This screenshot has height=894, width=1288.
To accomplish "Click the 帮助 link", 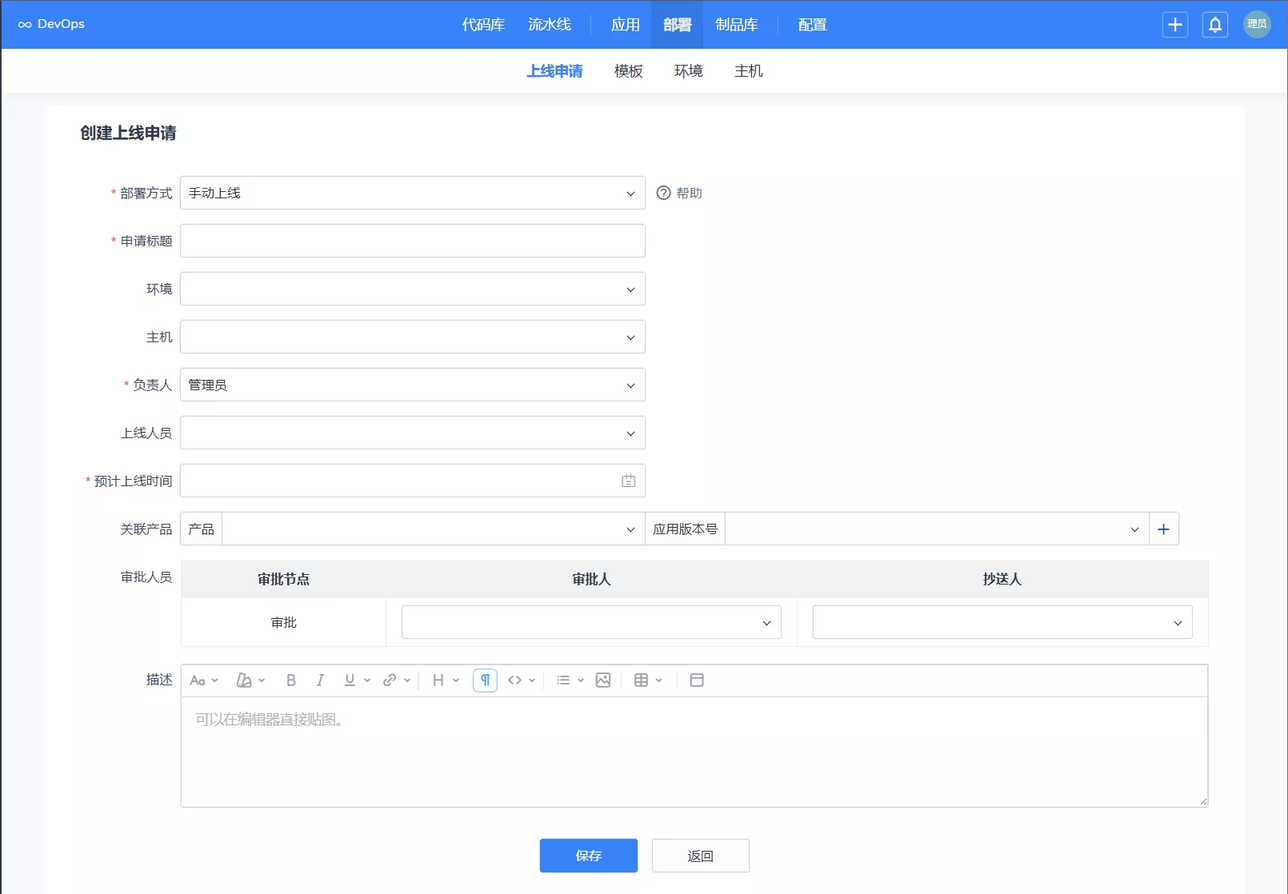I will (690, 193).
